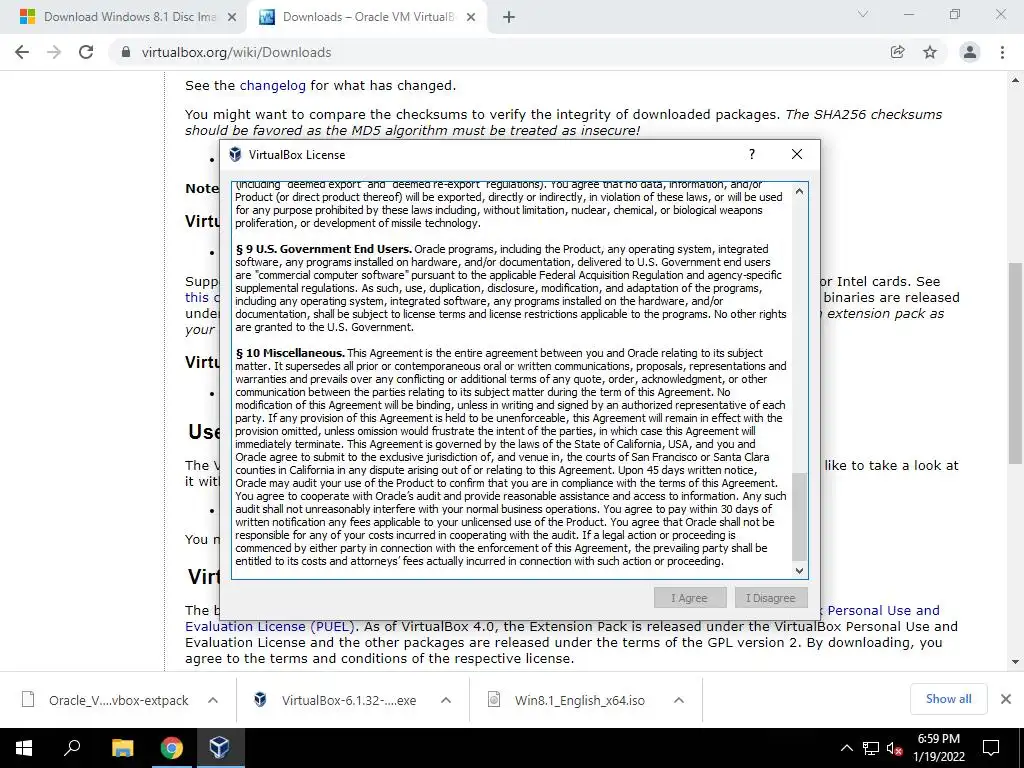Viewport: 1024px width, 768px height.
Task: Expand options for the vbox-extpack download
Action: click(213, 700)
